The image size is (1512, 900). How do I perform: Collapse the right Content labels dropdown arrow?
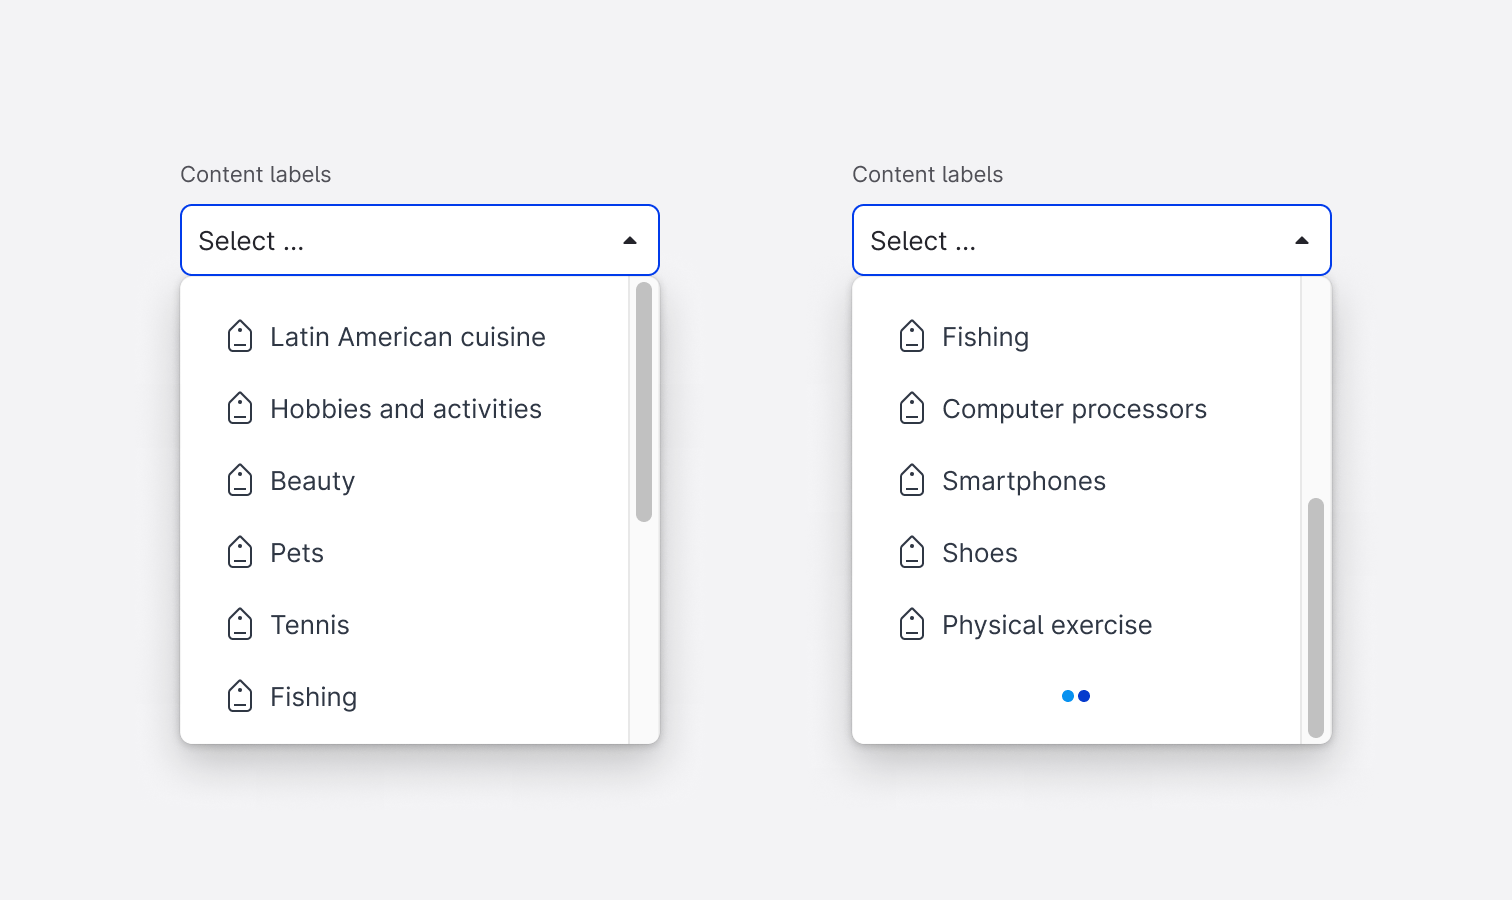point(1302,241)
